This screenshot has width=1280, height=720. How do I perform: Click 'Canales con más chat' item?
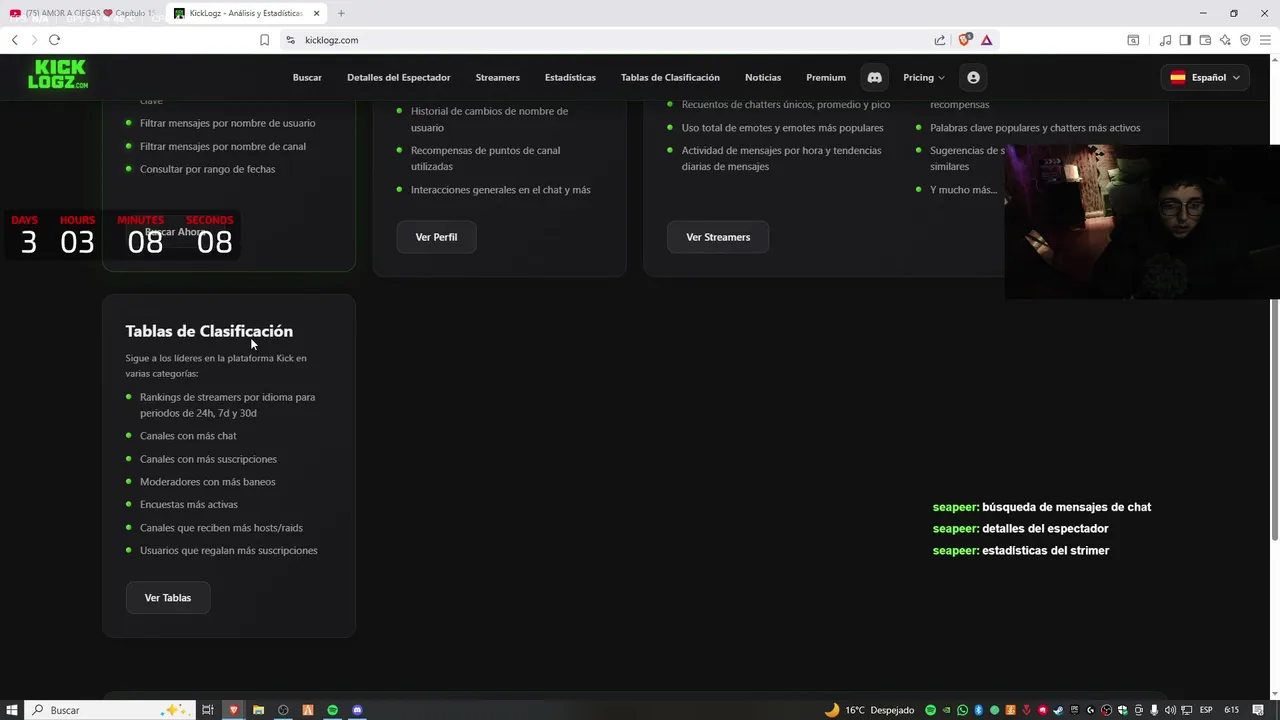188,436
